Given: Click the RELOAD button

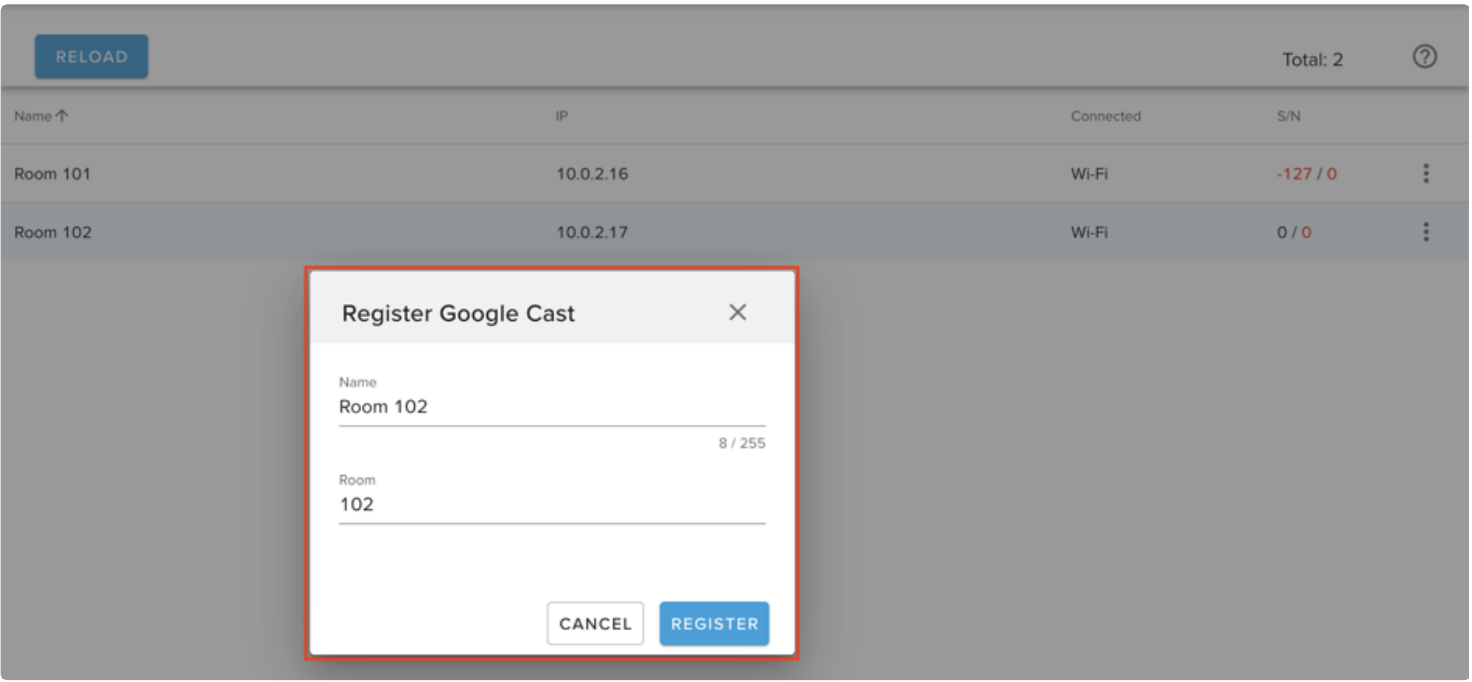Looking at the screenshot, I should [x=91, y=57].
